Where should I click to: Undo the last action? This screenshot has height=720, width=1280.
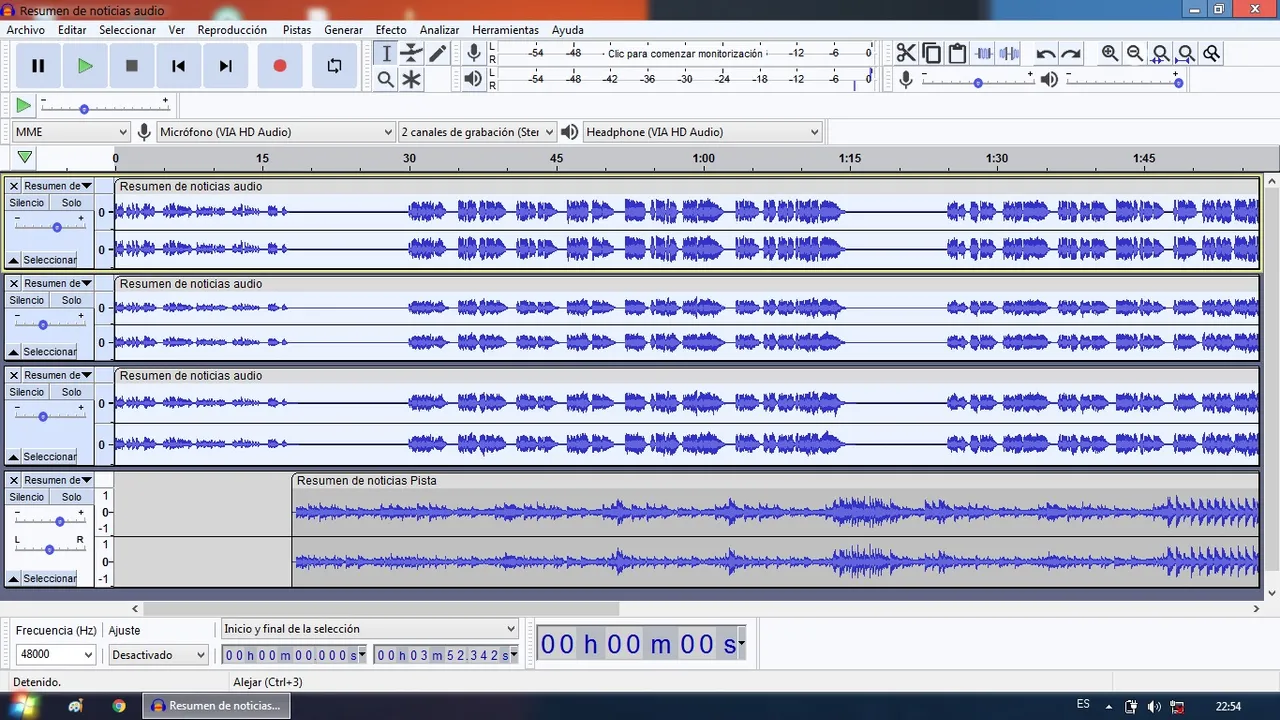pos(1046,54)
